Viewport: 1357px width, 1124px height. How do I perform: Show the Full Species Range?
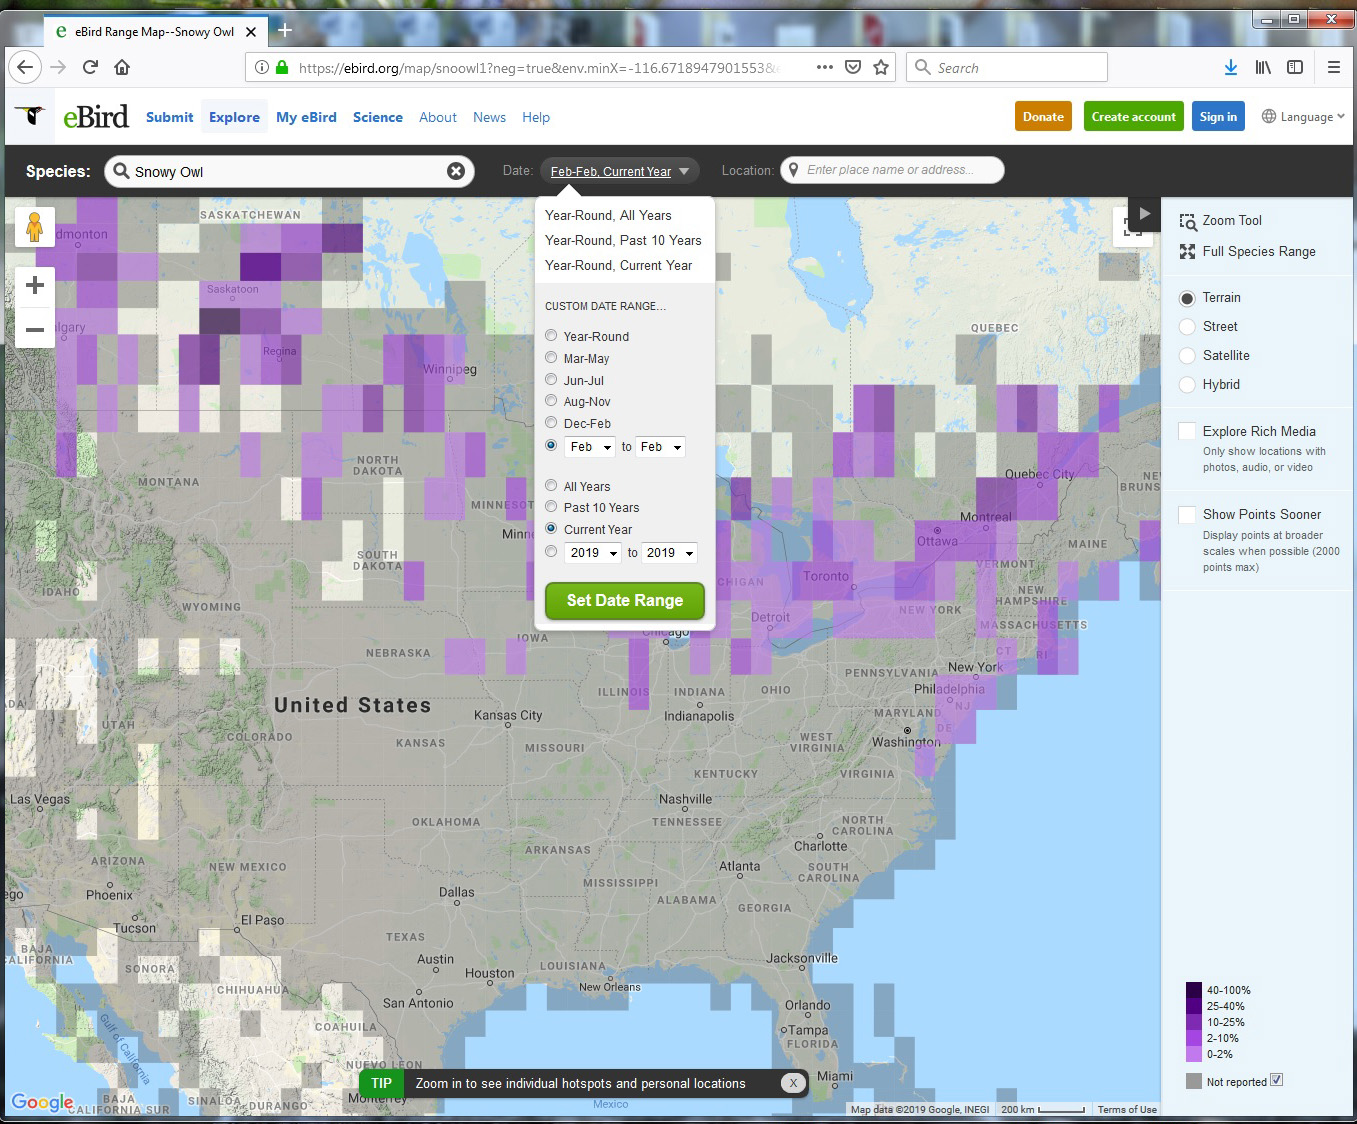(1247, 252)
